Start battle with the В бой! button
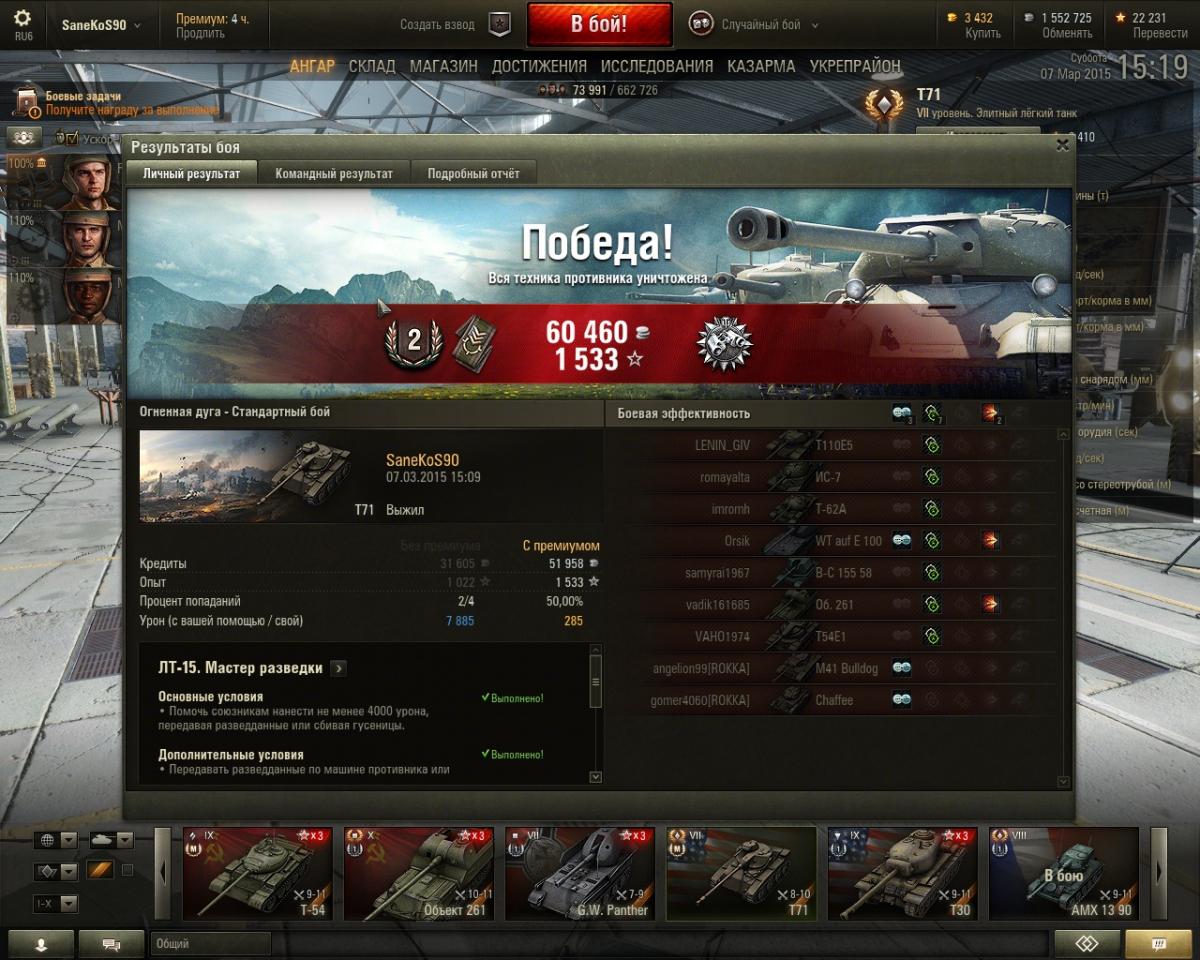Viewport: 1200px width, 960px height. pyautogui.click(x=599, y=24)
